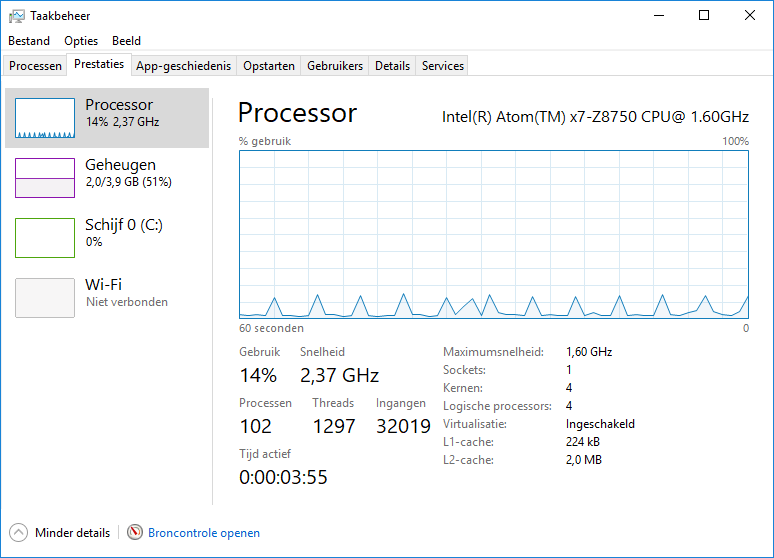Viewport: 774px width, 558px height.
Task: Switch to the Processen tab
Action: point(35,66)
